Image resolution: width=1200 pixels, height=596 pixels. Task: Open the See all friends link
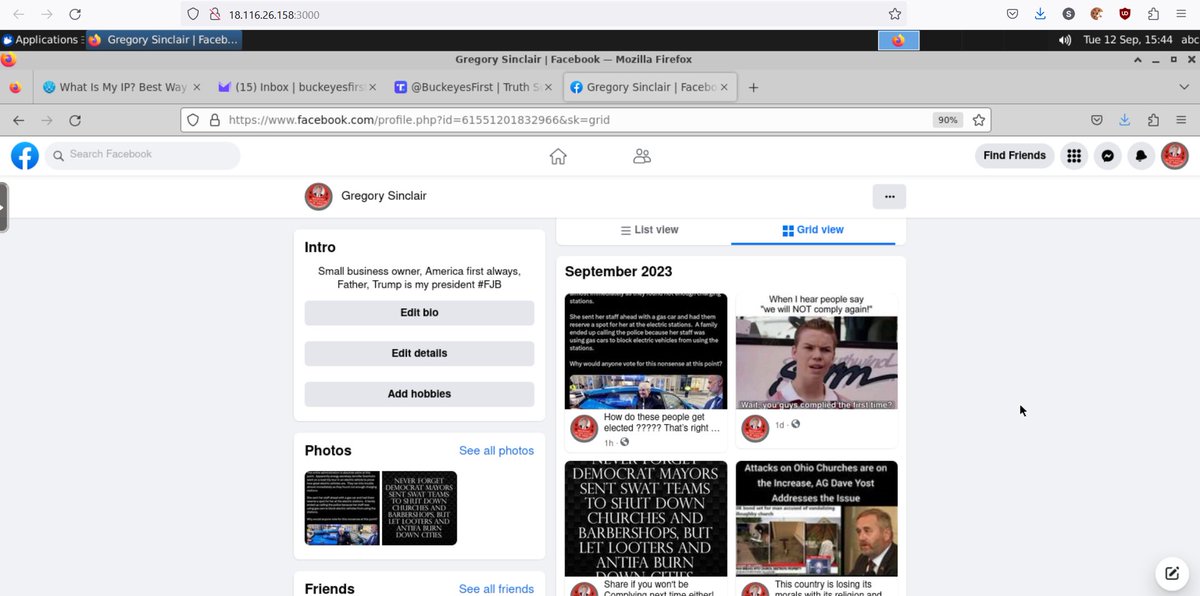[496, 589]
